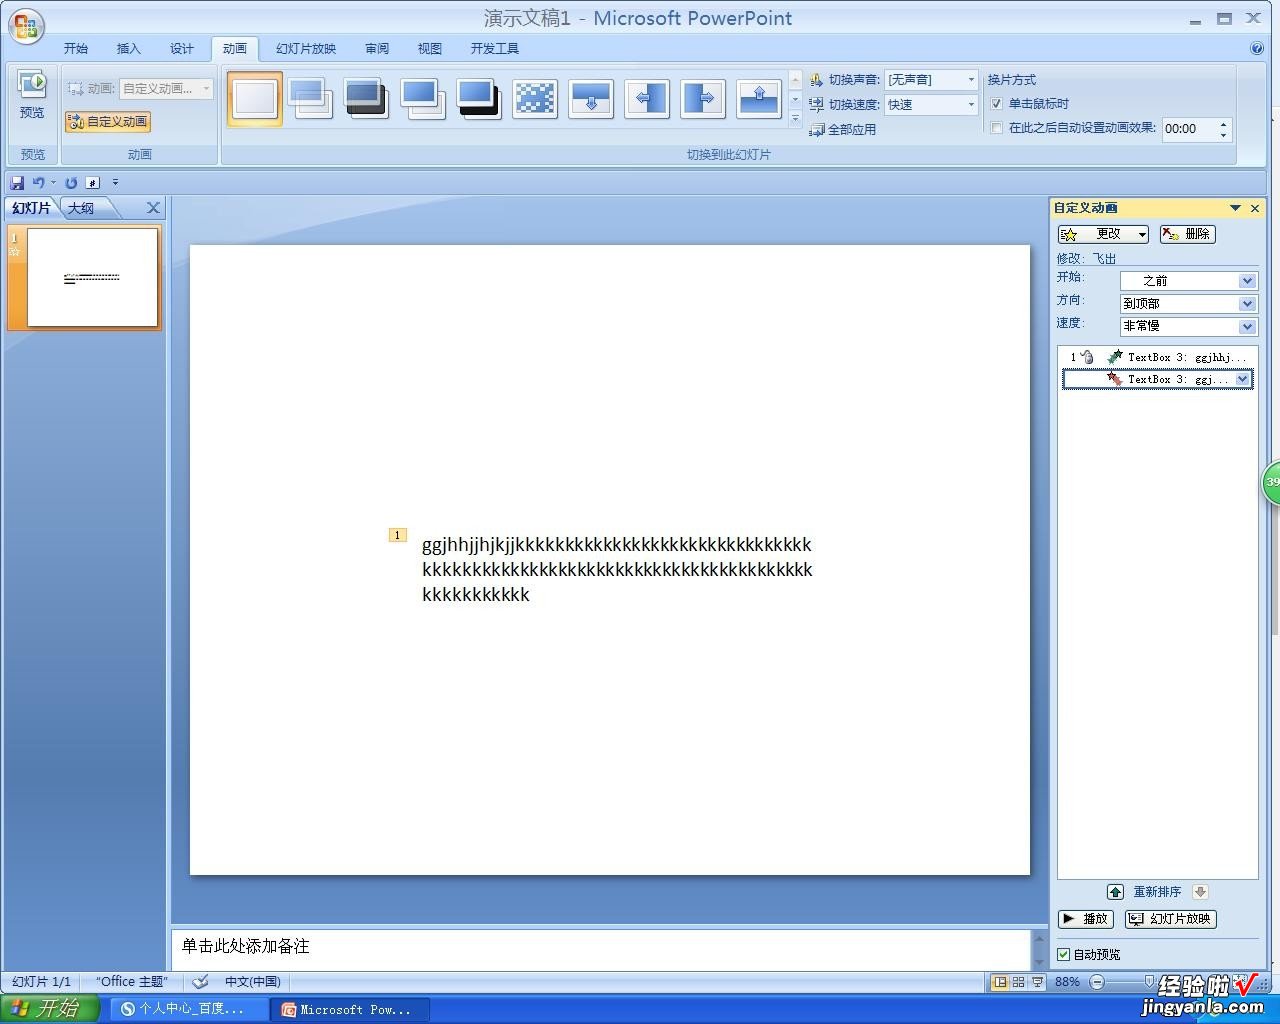
Task: Move animation down with reorder down arrow
Action: (1200, 892)
